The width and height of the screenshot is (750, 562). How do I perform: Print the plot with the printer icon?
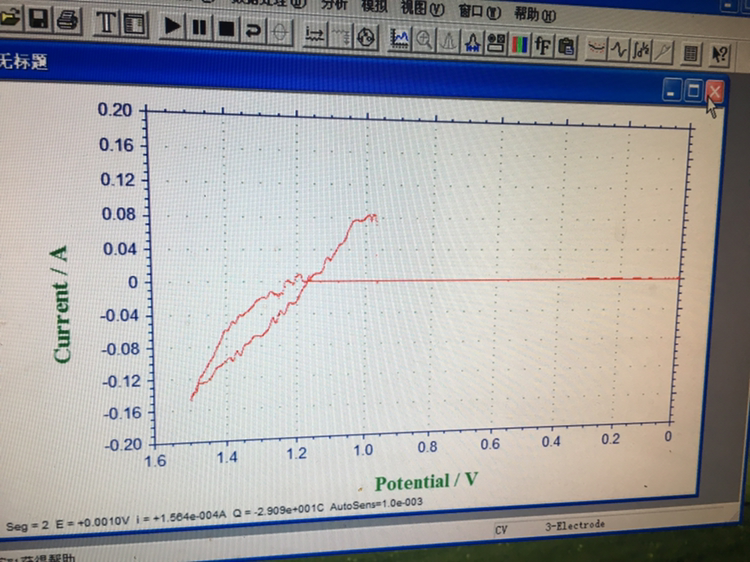pos(67,21)
